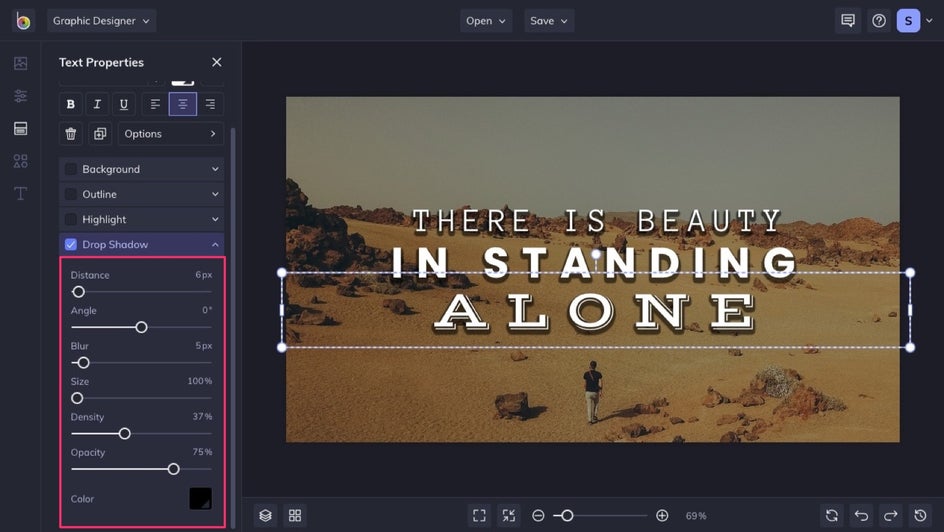
Task: Open the Open menu
Action: point(486,21)
